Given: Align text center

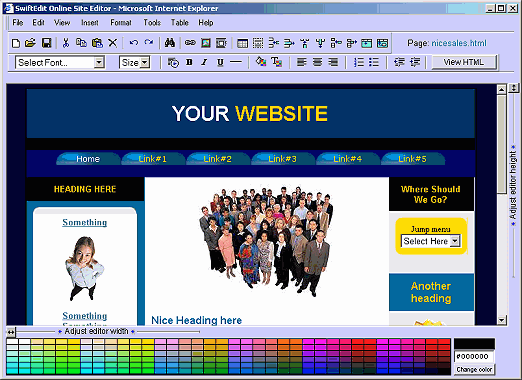Looking at the screenshot, I should (x=317, y=62).
